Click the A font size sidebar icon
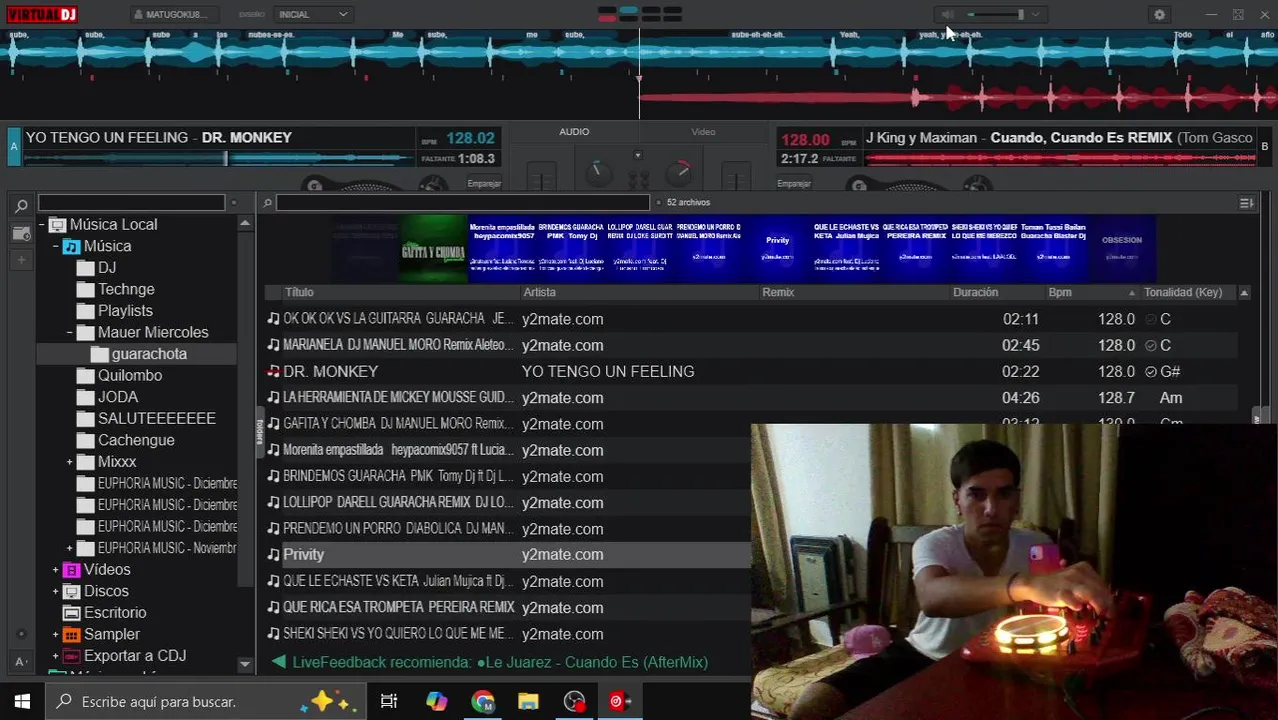Image resolution: width=1278 pixels, height=720 pixels. pyautogui.click(x=21, y=662)
